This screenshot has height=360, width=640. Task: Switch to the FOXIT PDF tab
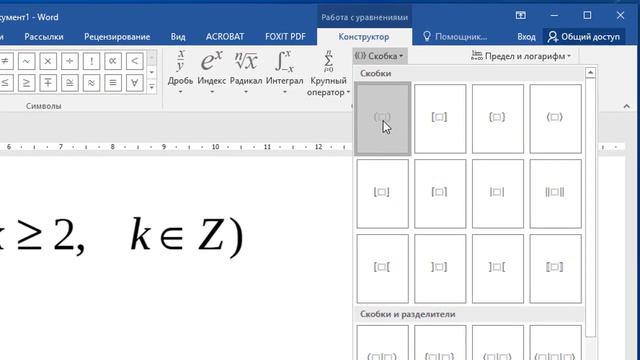285,37
